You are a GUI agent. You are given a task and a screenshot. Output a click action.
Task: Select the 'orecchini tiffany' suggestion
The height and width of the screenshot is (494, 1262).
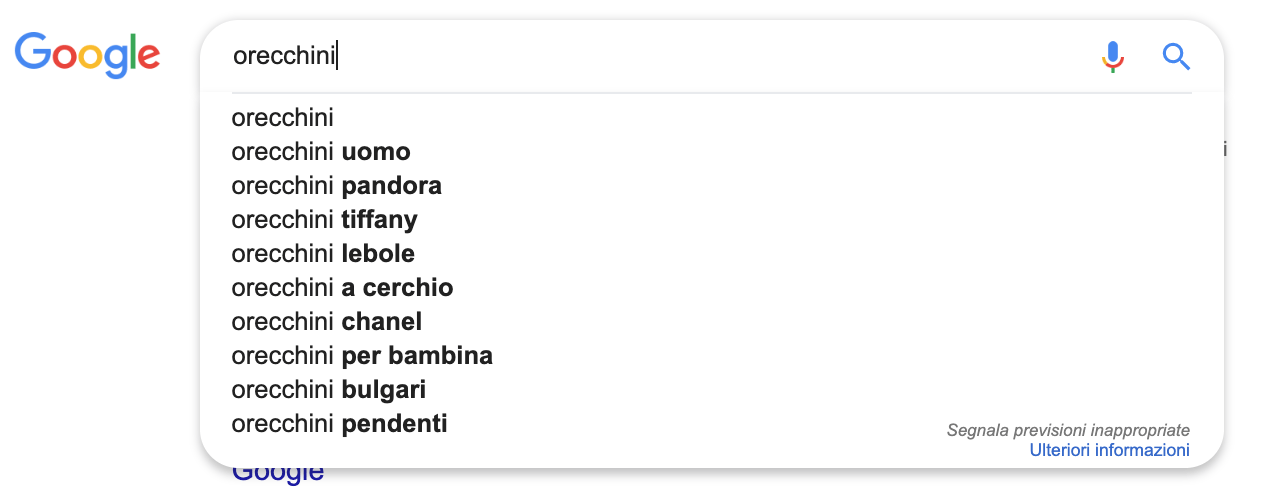(x=324, y=220)
